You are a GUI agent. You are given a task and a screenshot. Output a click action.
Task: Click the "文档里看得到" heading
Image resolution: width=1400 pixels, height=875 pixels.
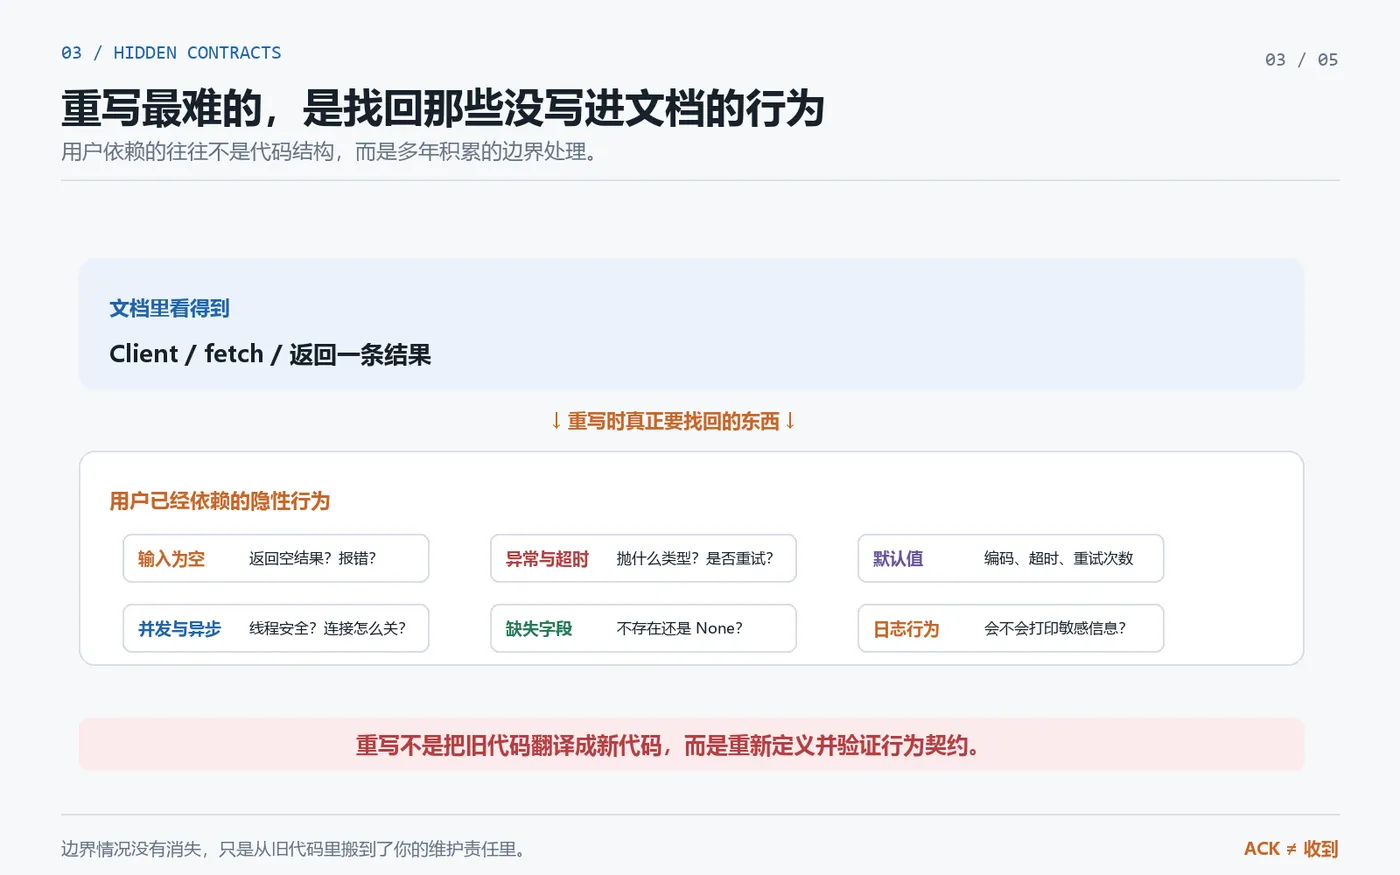(x=170, y=308)
